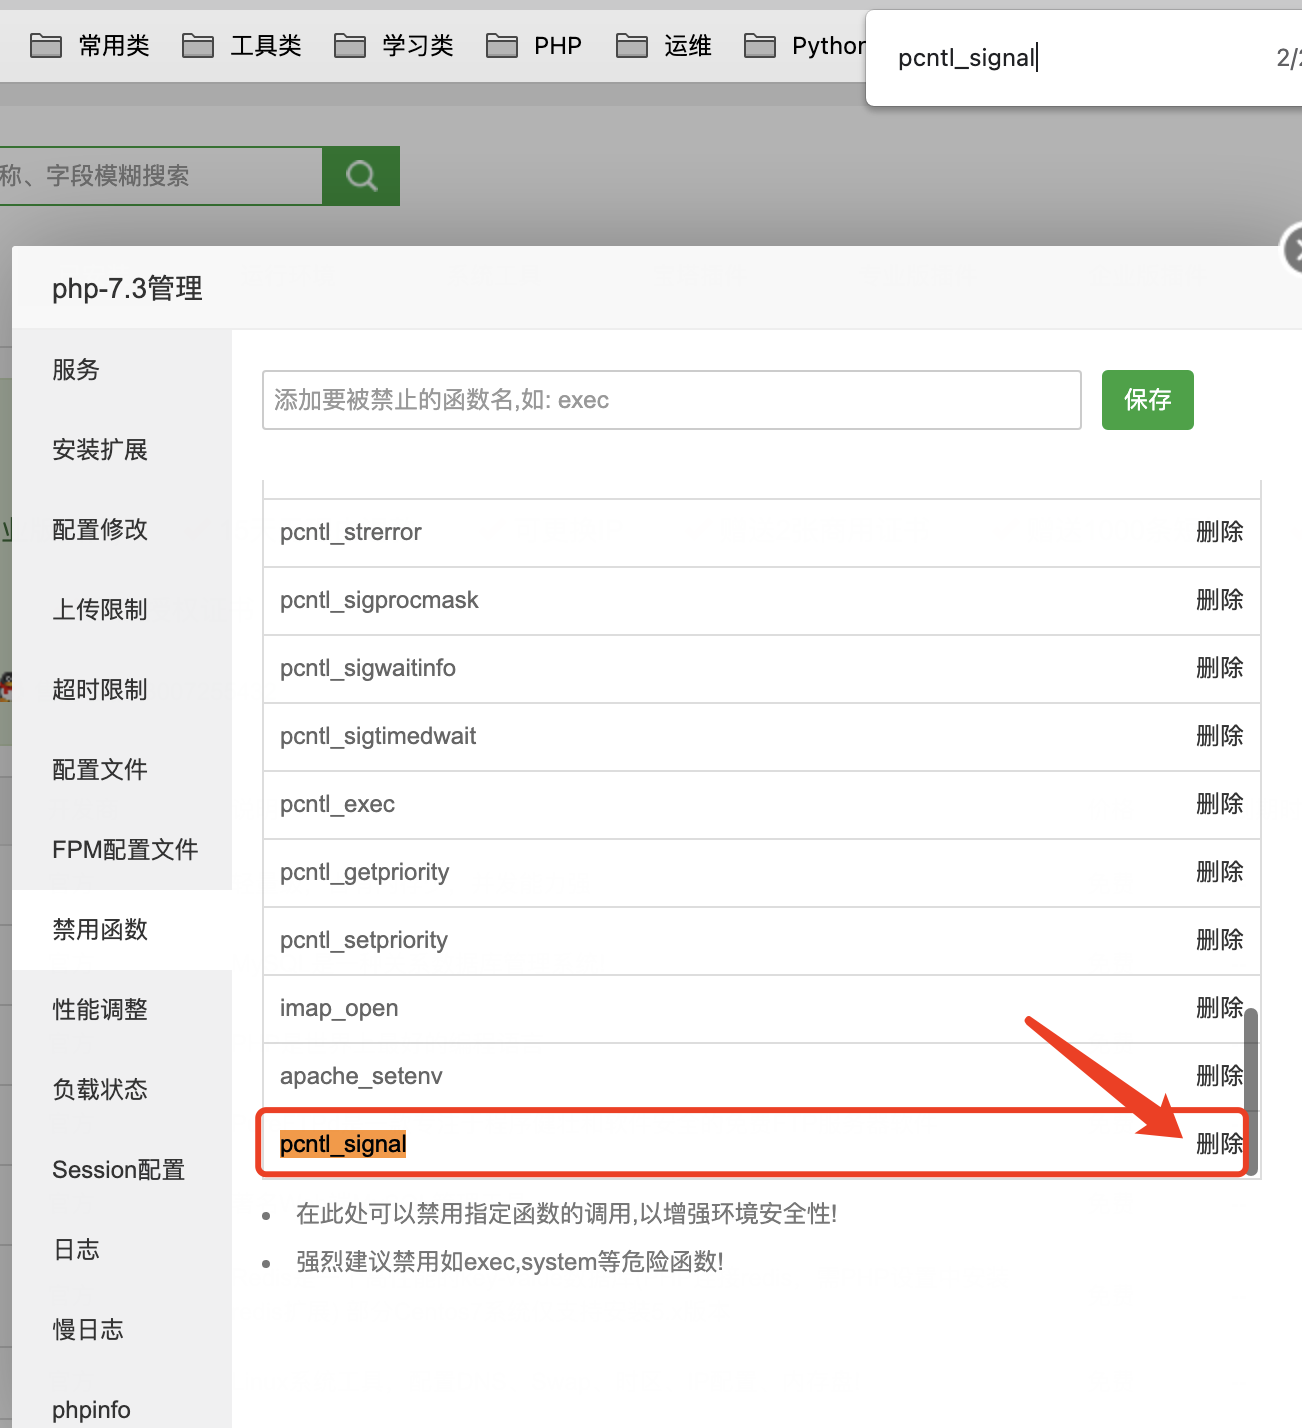
Task: Click the pcntl_sigwaitinfo function name
Action: 368,668
